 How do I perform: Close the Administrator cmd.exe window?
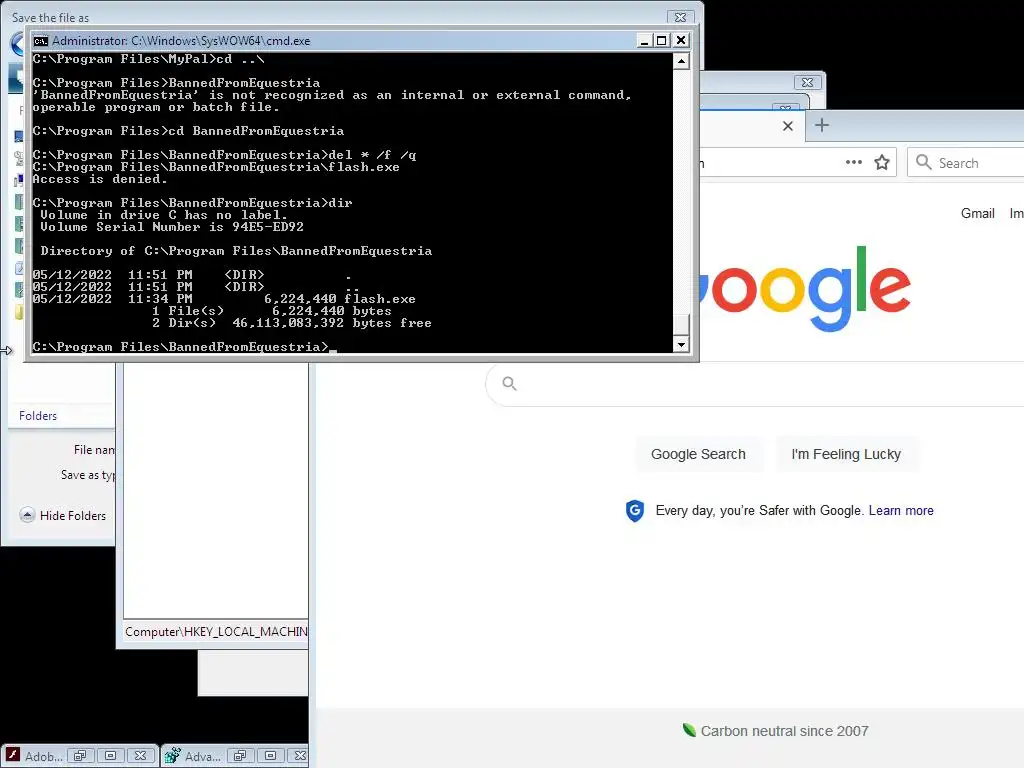pyautogui.click(x=680, y=40)
